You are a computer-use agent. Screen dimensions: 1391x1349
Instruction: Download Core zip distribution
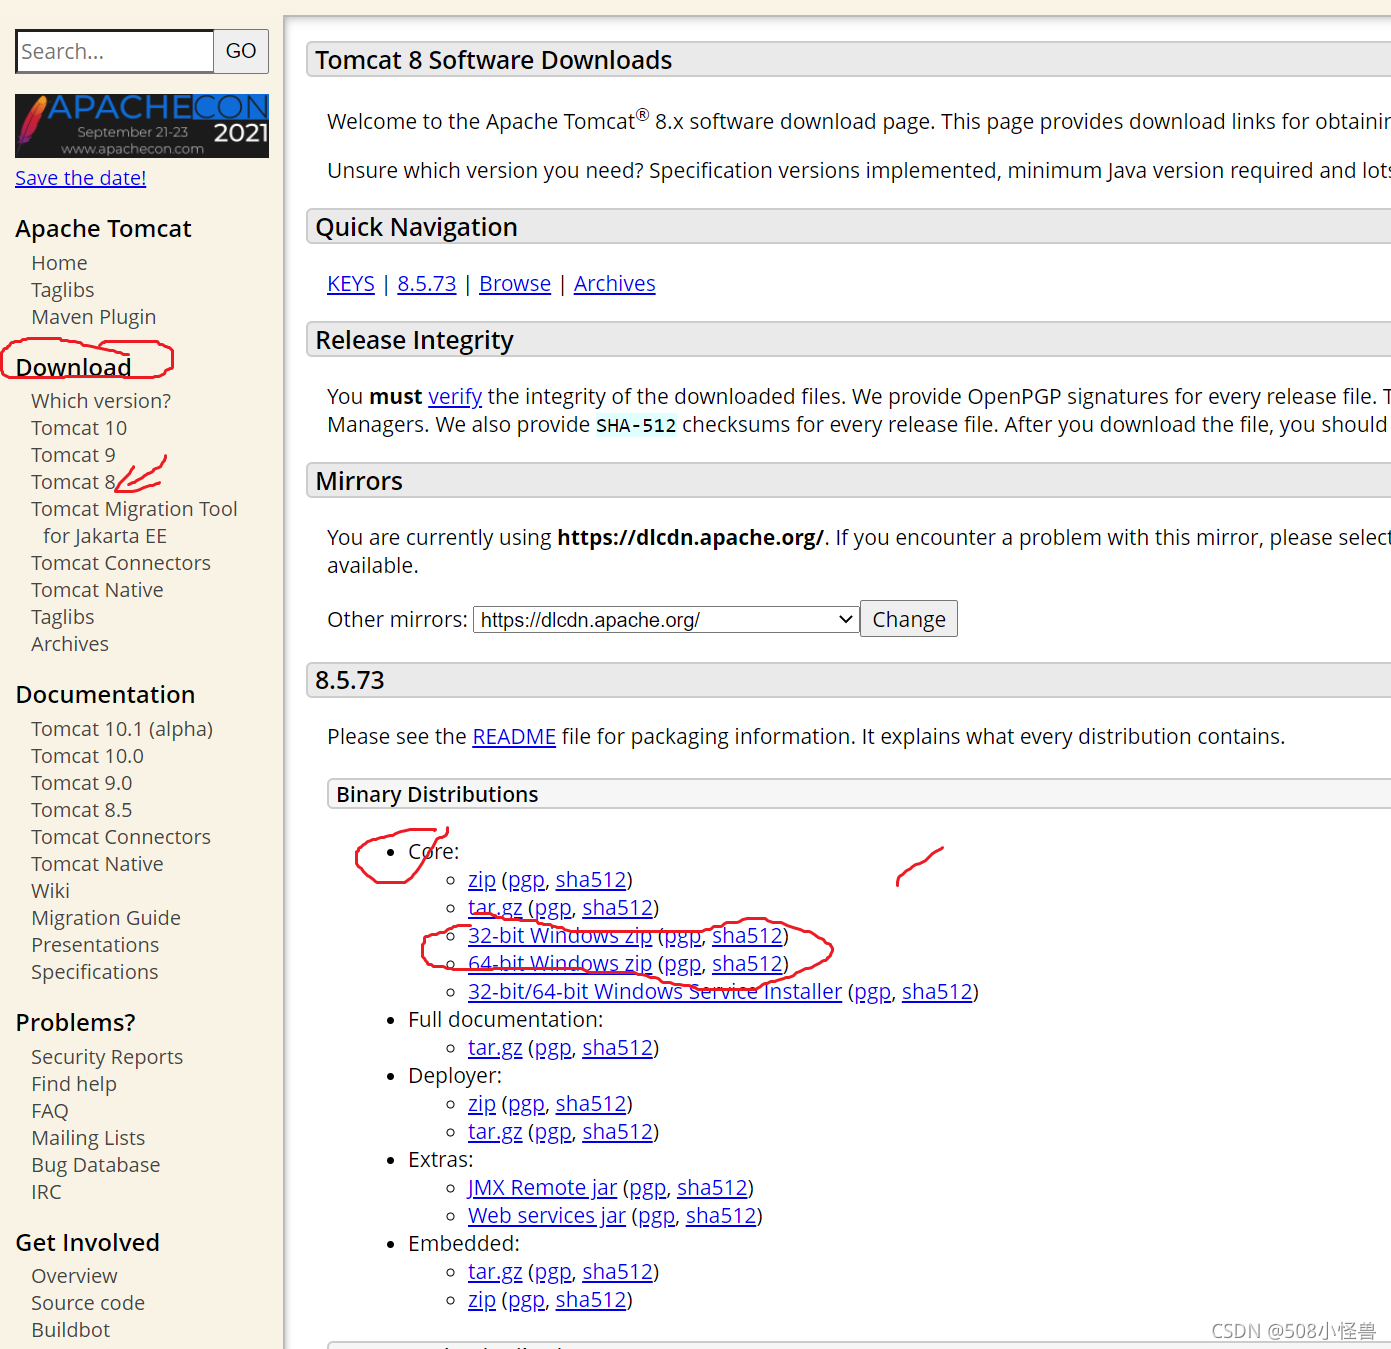click(x=482, y=880)
